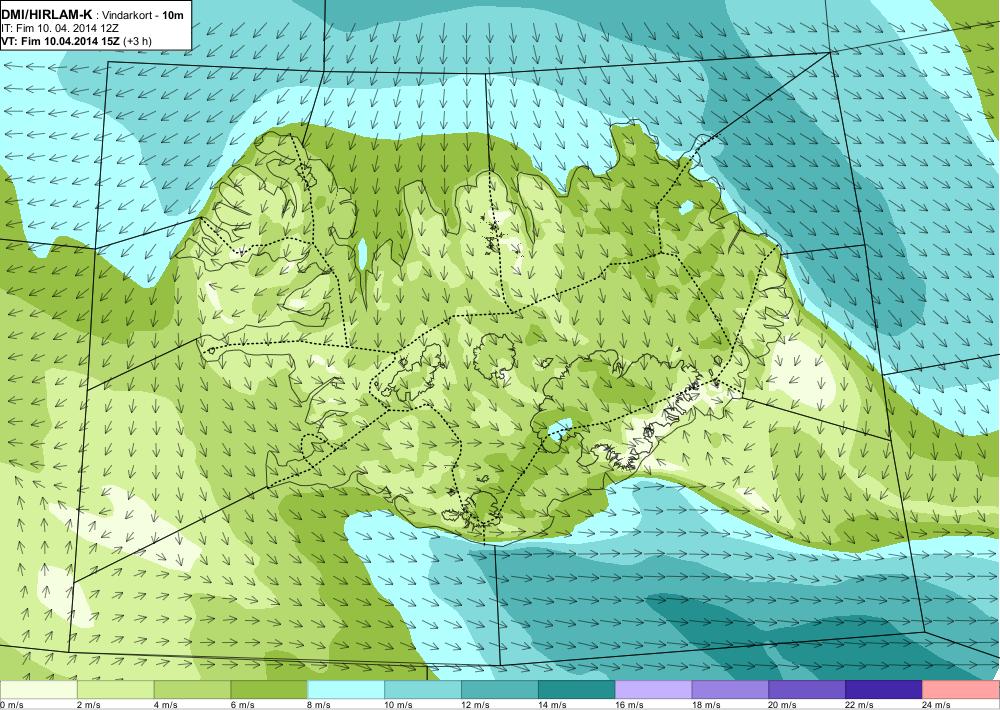The height and width of the screenshot is (710, 1000).
Task: Select the "4 m/s" legend label
Action: tap(166, 705)
